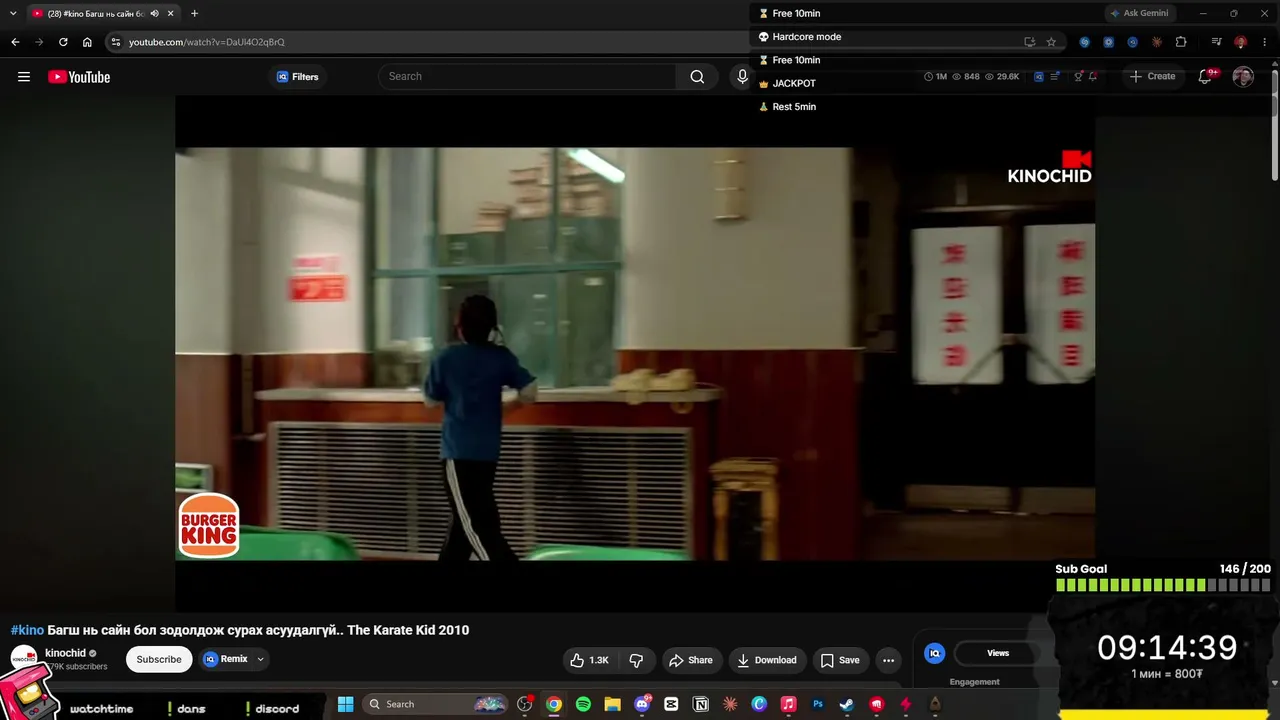
Task: Open more actions three-dot menu
Action: point(888,660)
